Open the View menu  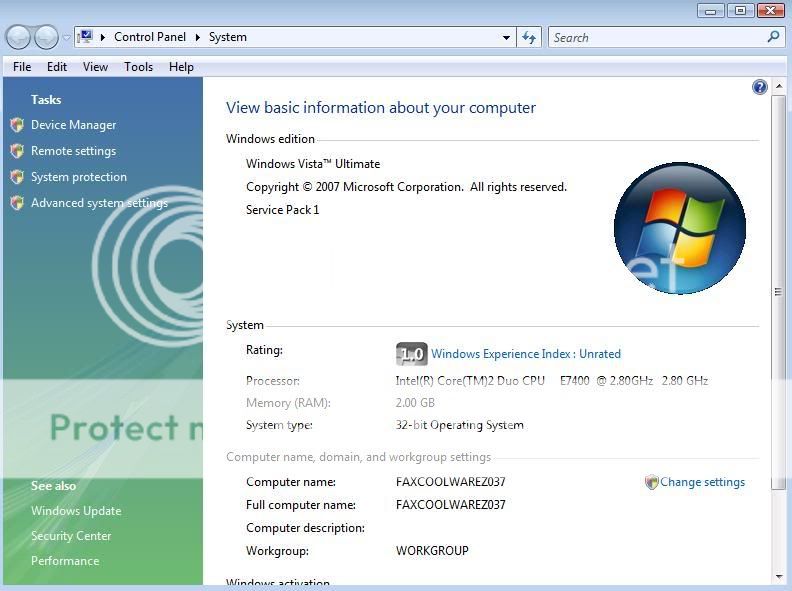tap(95, 67)
